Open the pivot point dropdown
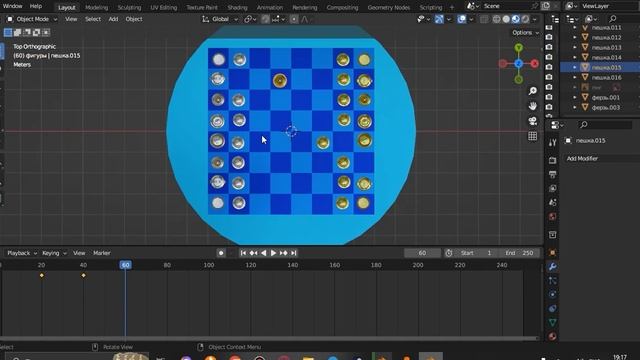This screenshot has height=360, width=640. point(250,19)
